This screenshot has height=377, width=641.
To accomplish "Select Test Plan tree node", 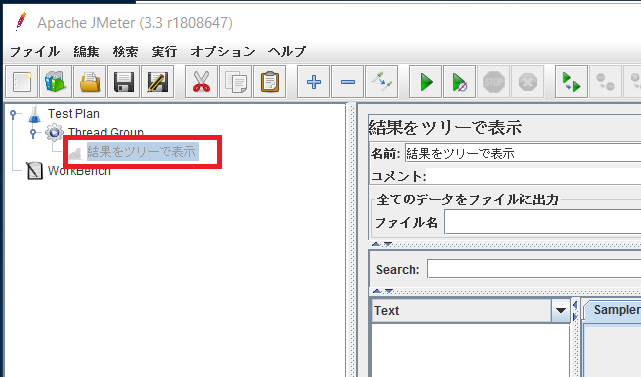I will coord(74,114).
